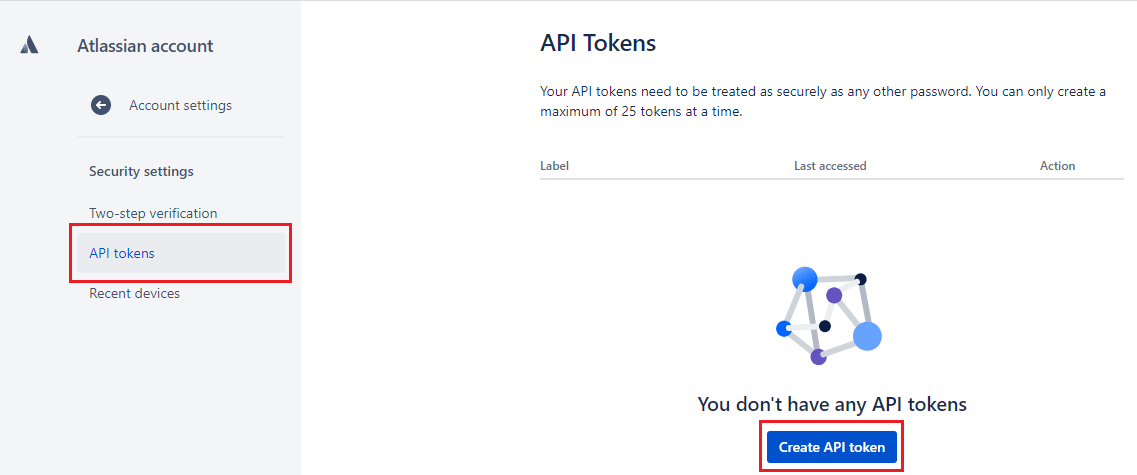
Task: Click the Label column header
Action: 555,166
